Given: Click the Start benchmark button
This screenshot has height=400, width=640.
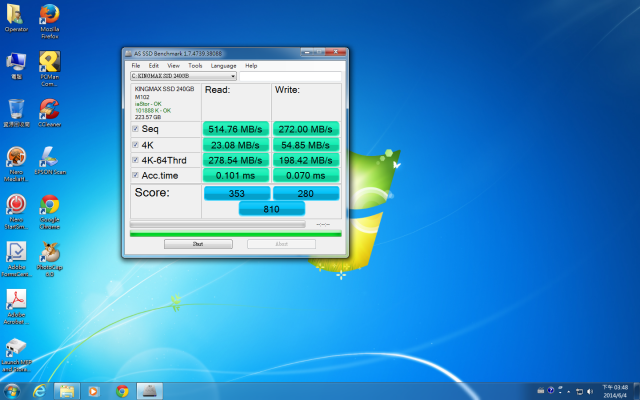Looking at the screenshot, I should (x=198, y=244).
